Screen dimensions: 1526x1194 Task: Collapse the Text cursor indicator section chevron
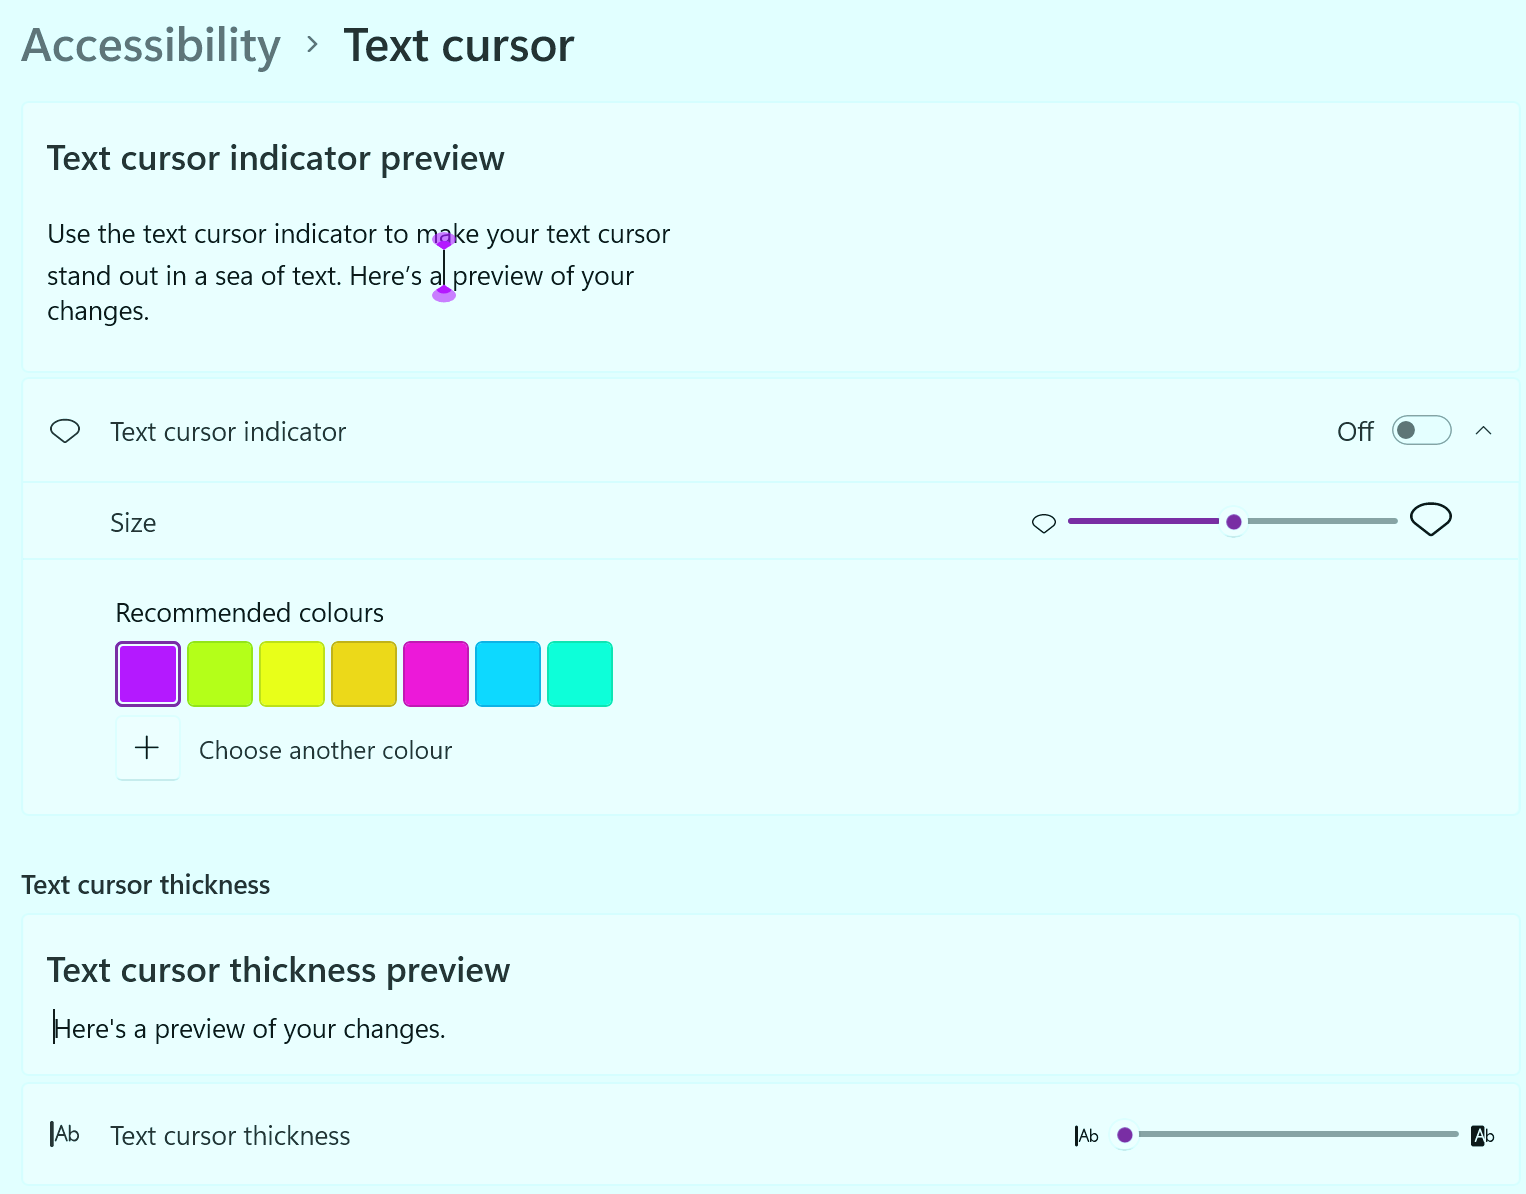point(1484,430)
